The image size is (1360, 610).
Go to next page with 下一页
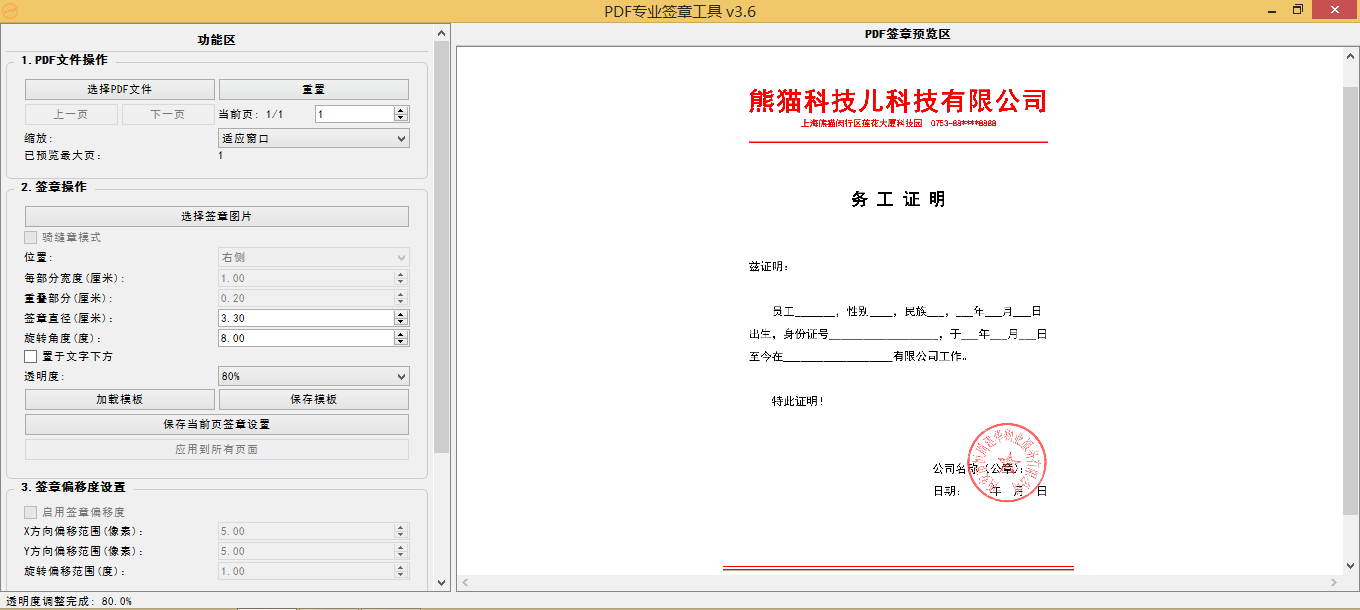pos(168,114)
